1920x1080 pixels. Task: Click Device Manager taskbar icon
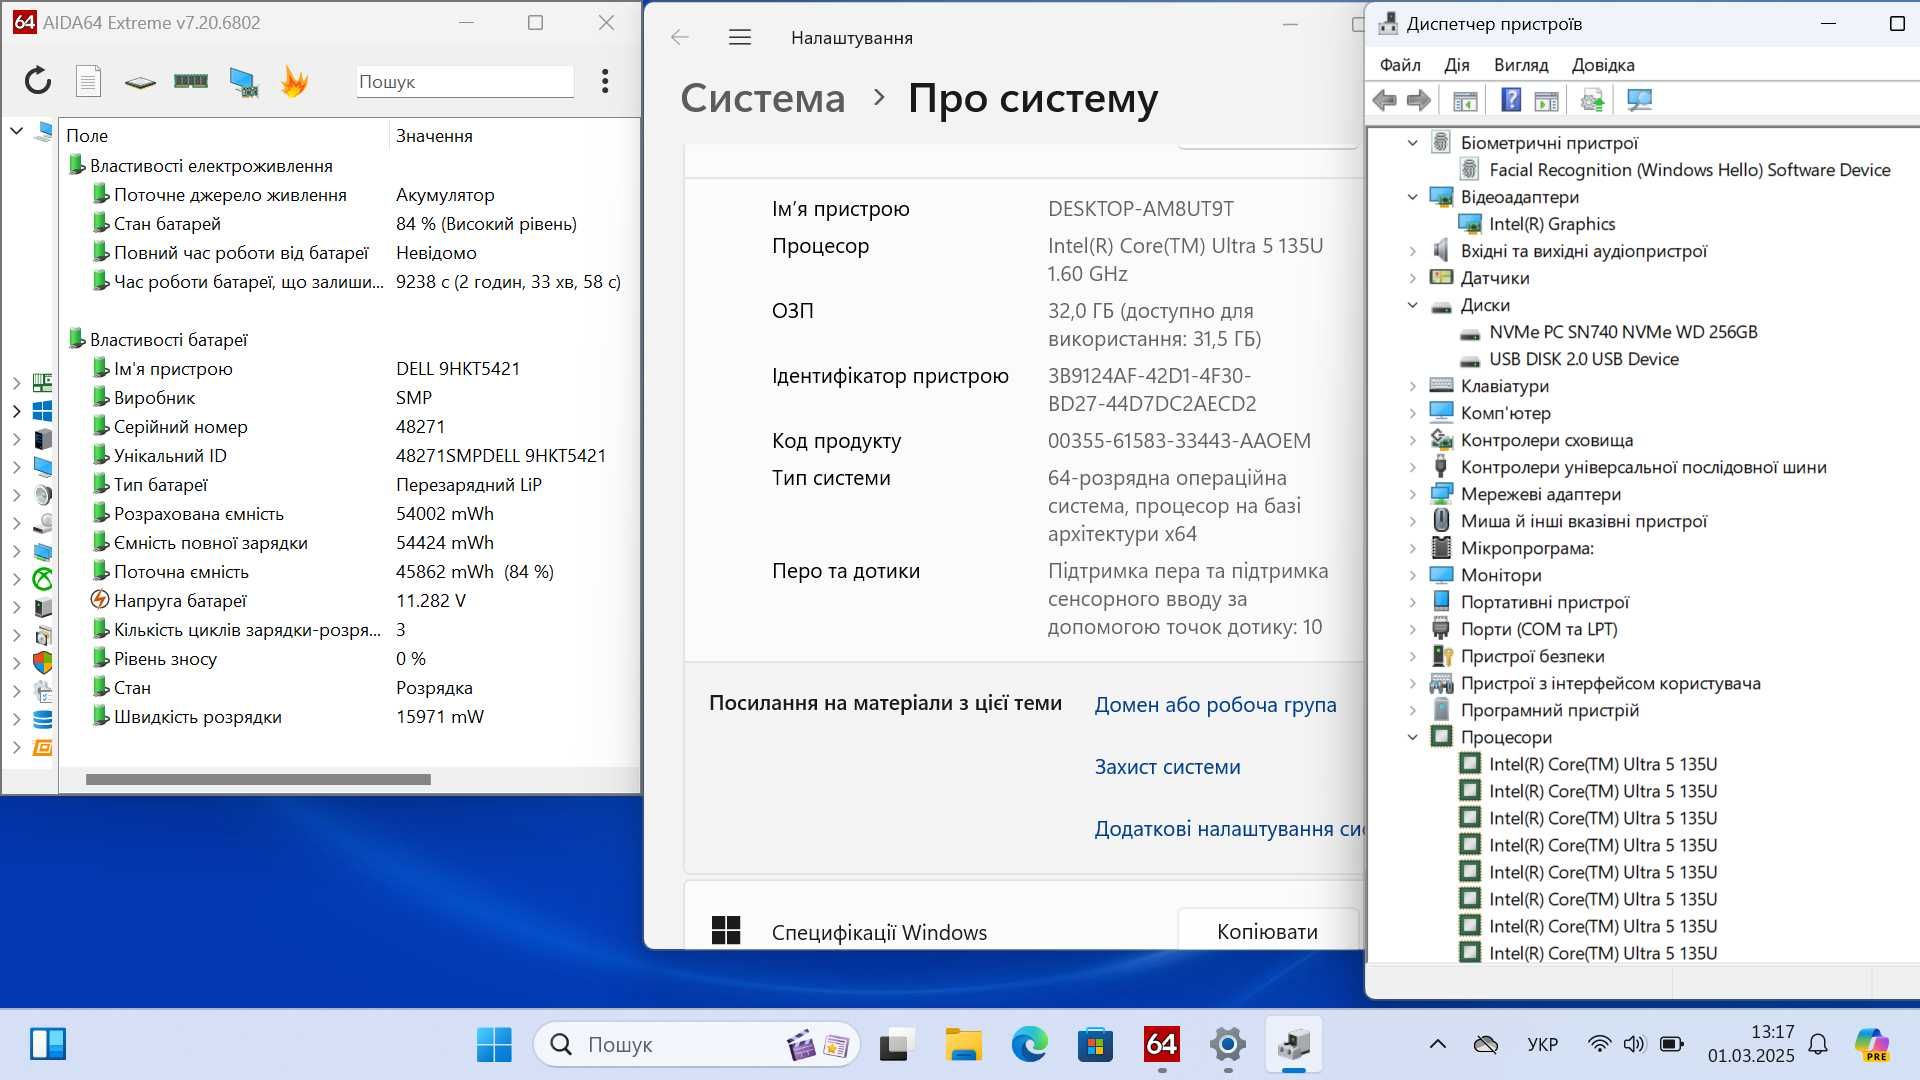tap(1293, 1045)
